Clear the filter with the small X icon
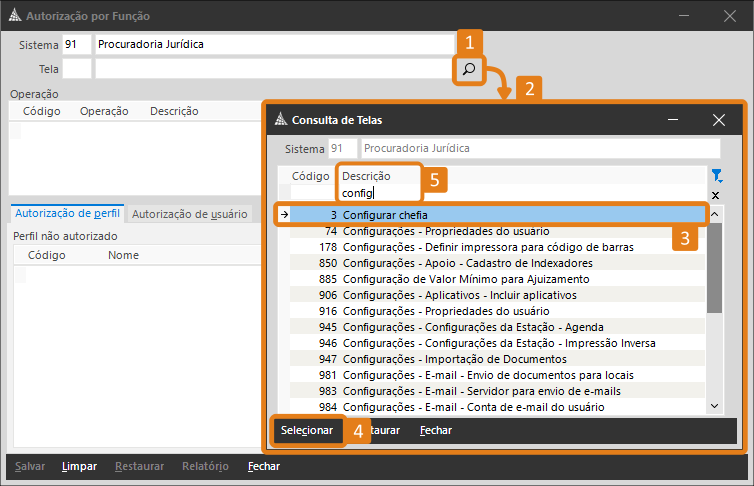754x486 pixels. (715, 195)
